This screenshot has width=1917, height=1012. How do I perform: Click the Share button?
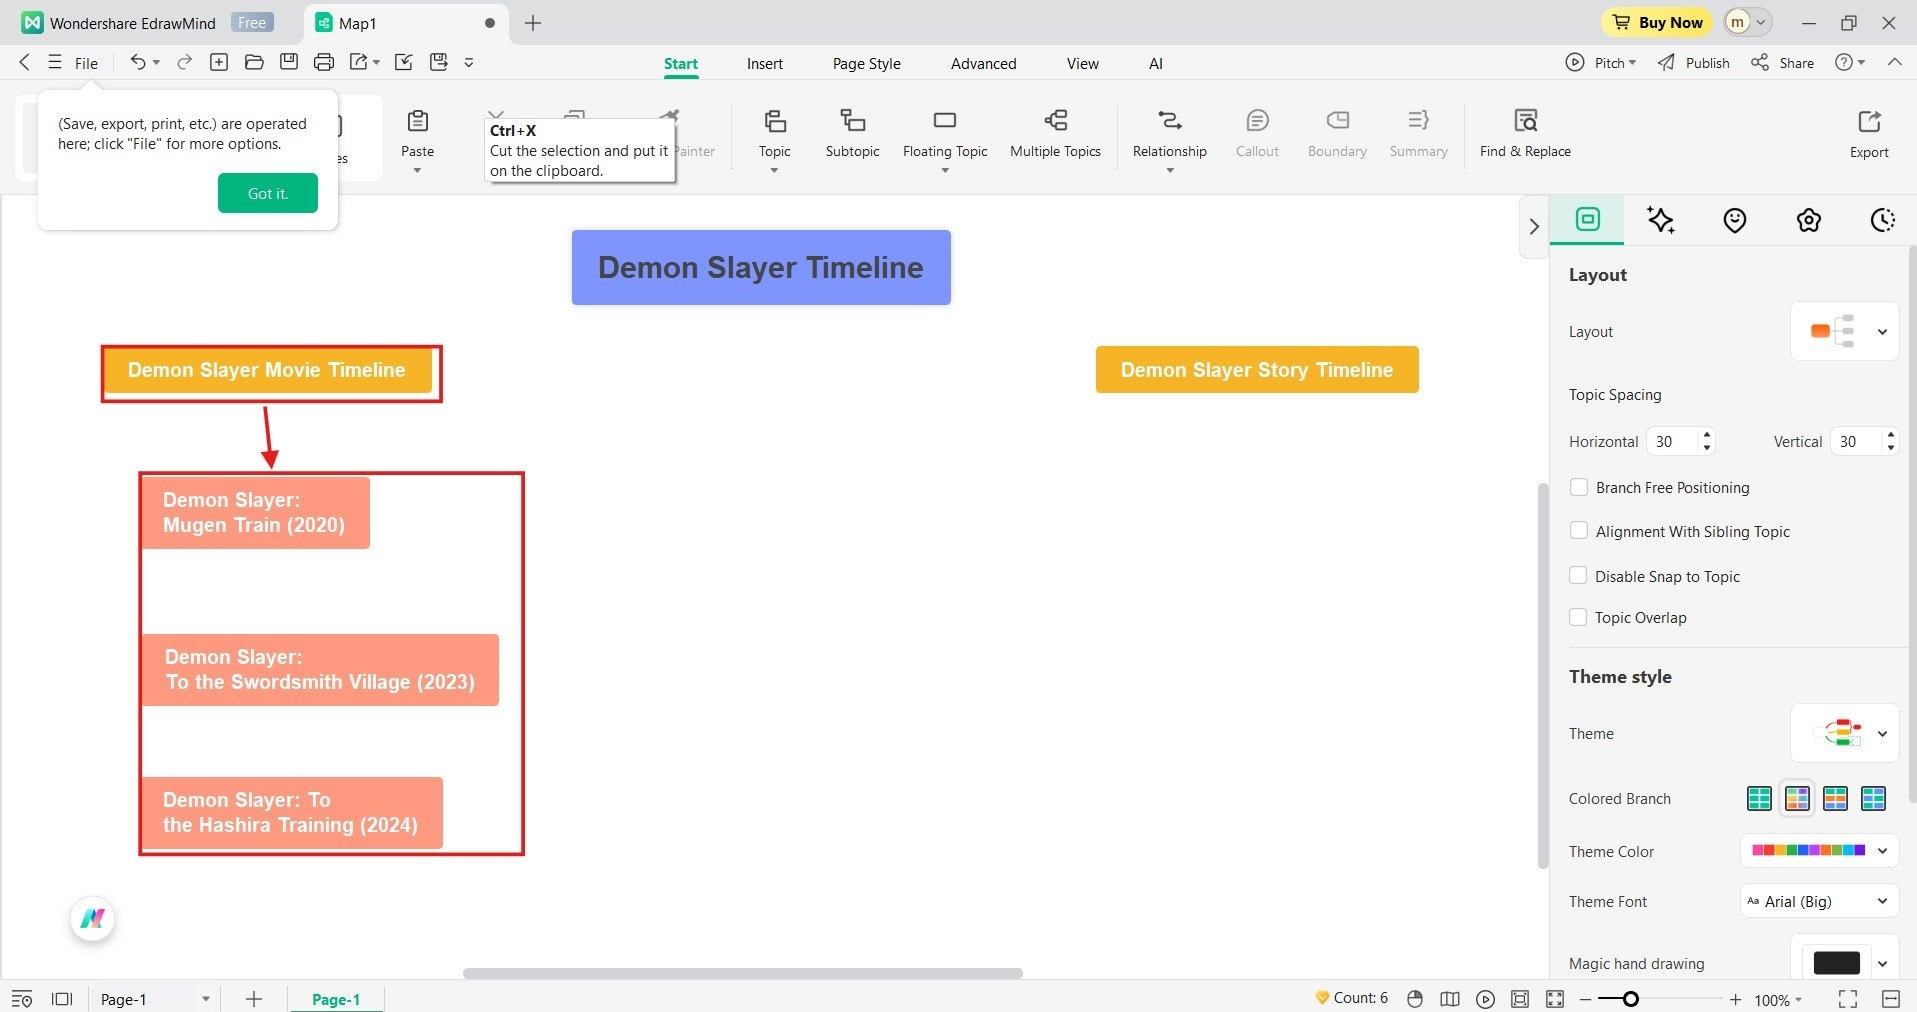[x=1783, y=62]
